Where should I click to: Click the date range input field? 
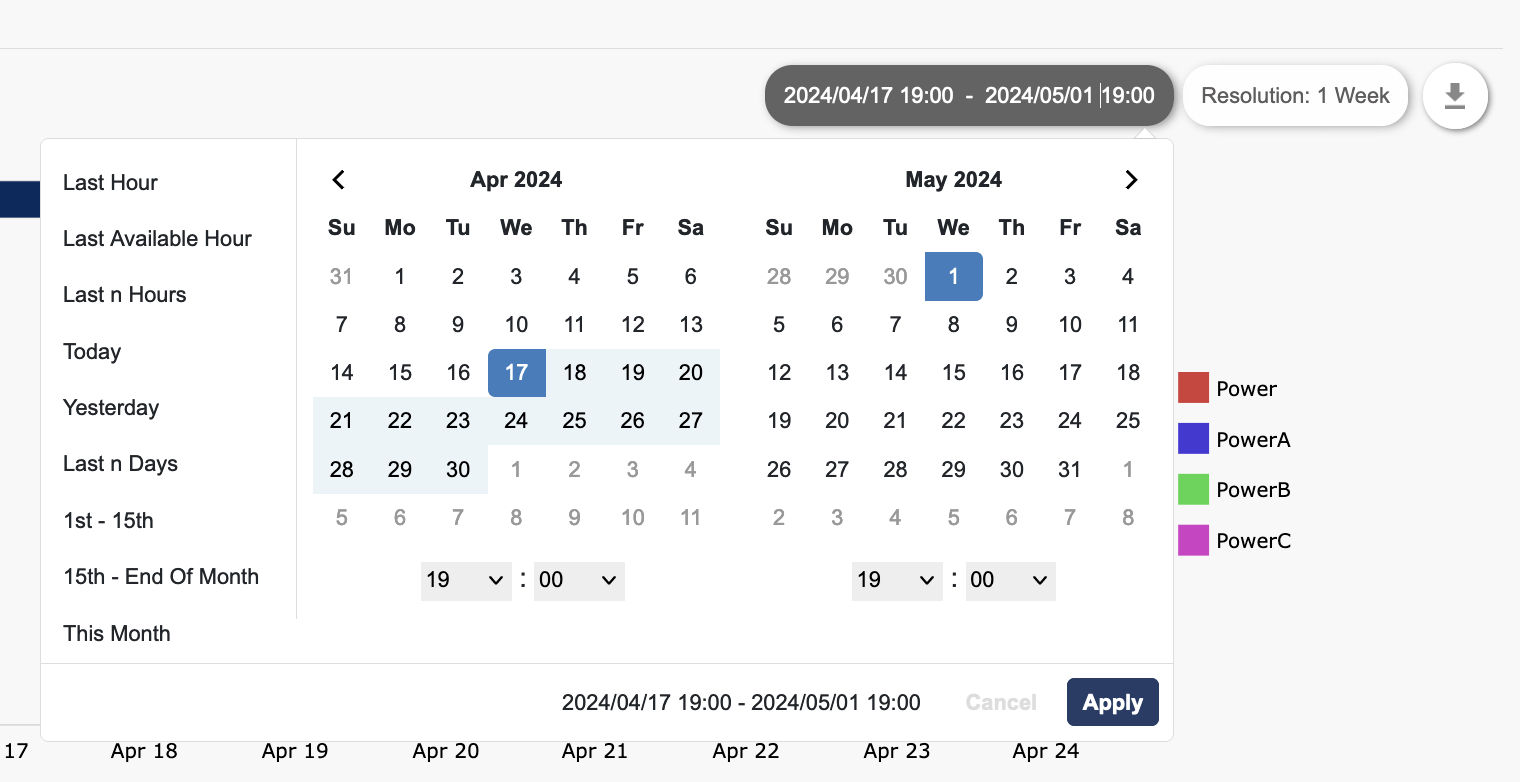tap(968, 96)
